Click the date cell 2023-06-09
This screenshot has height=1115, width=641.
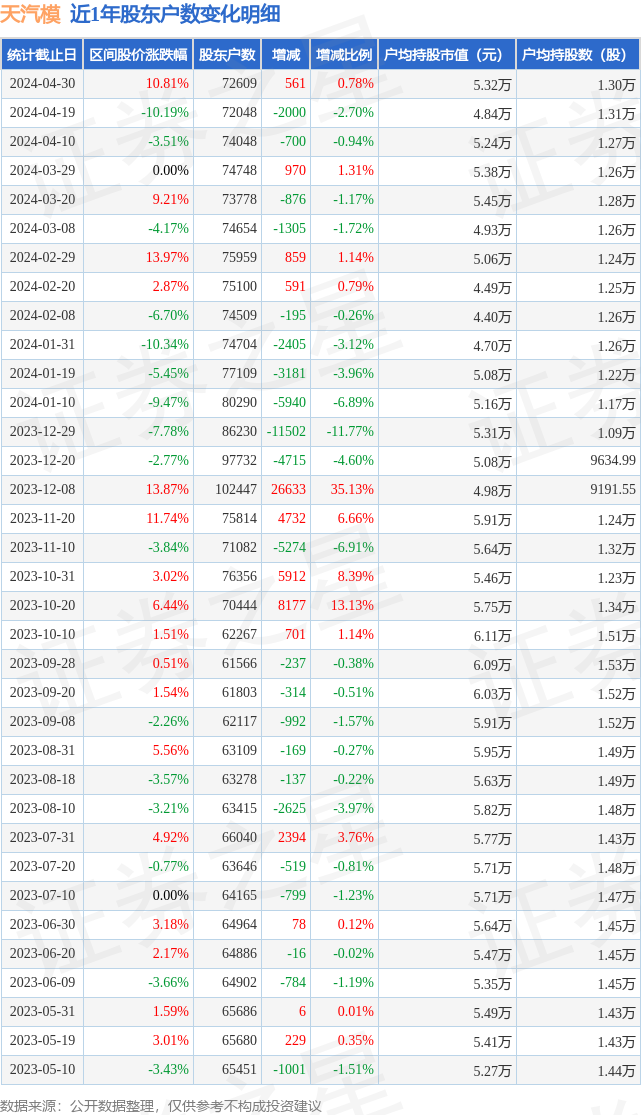42,983
